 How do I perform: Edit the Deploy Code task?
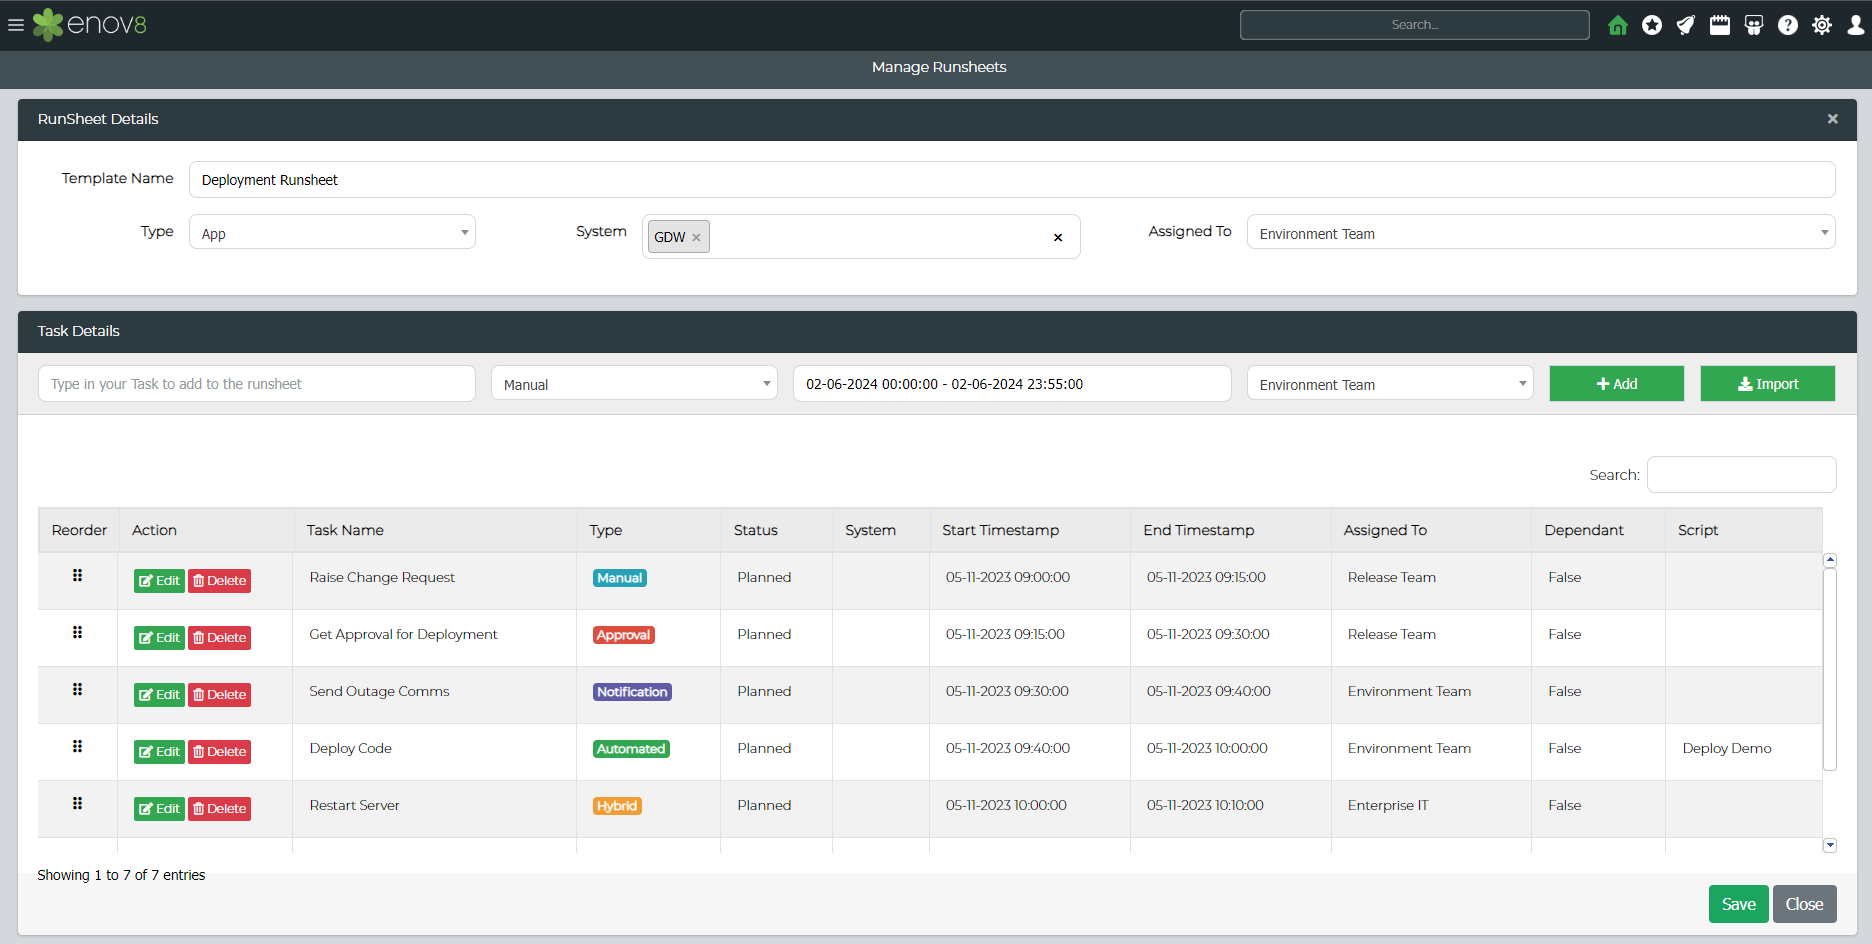[x=159, y=752]
